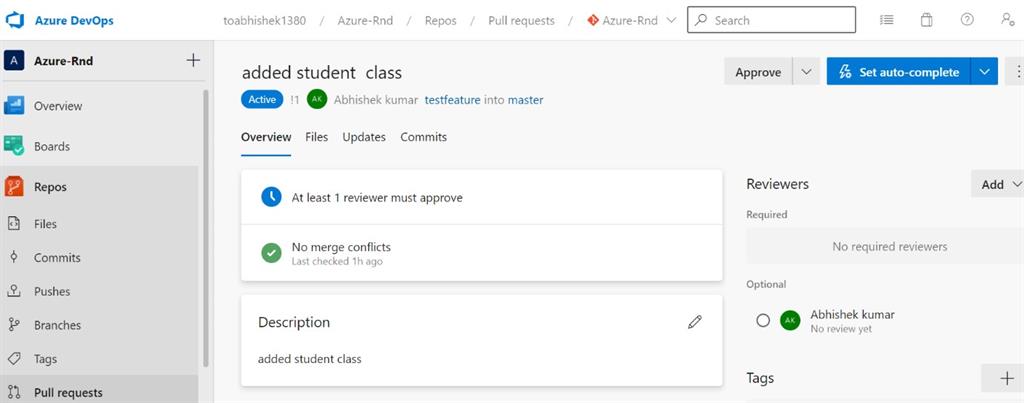The width and height of the screenshot is (1024, 403).
Task: Open the testfeature branch link
Action: pos(453,100)
